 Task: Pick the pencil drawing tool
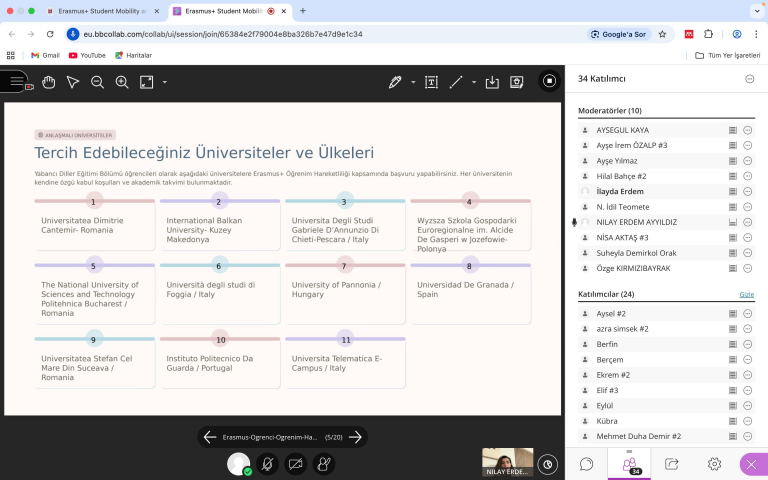(395, 82)
